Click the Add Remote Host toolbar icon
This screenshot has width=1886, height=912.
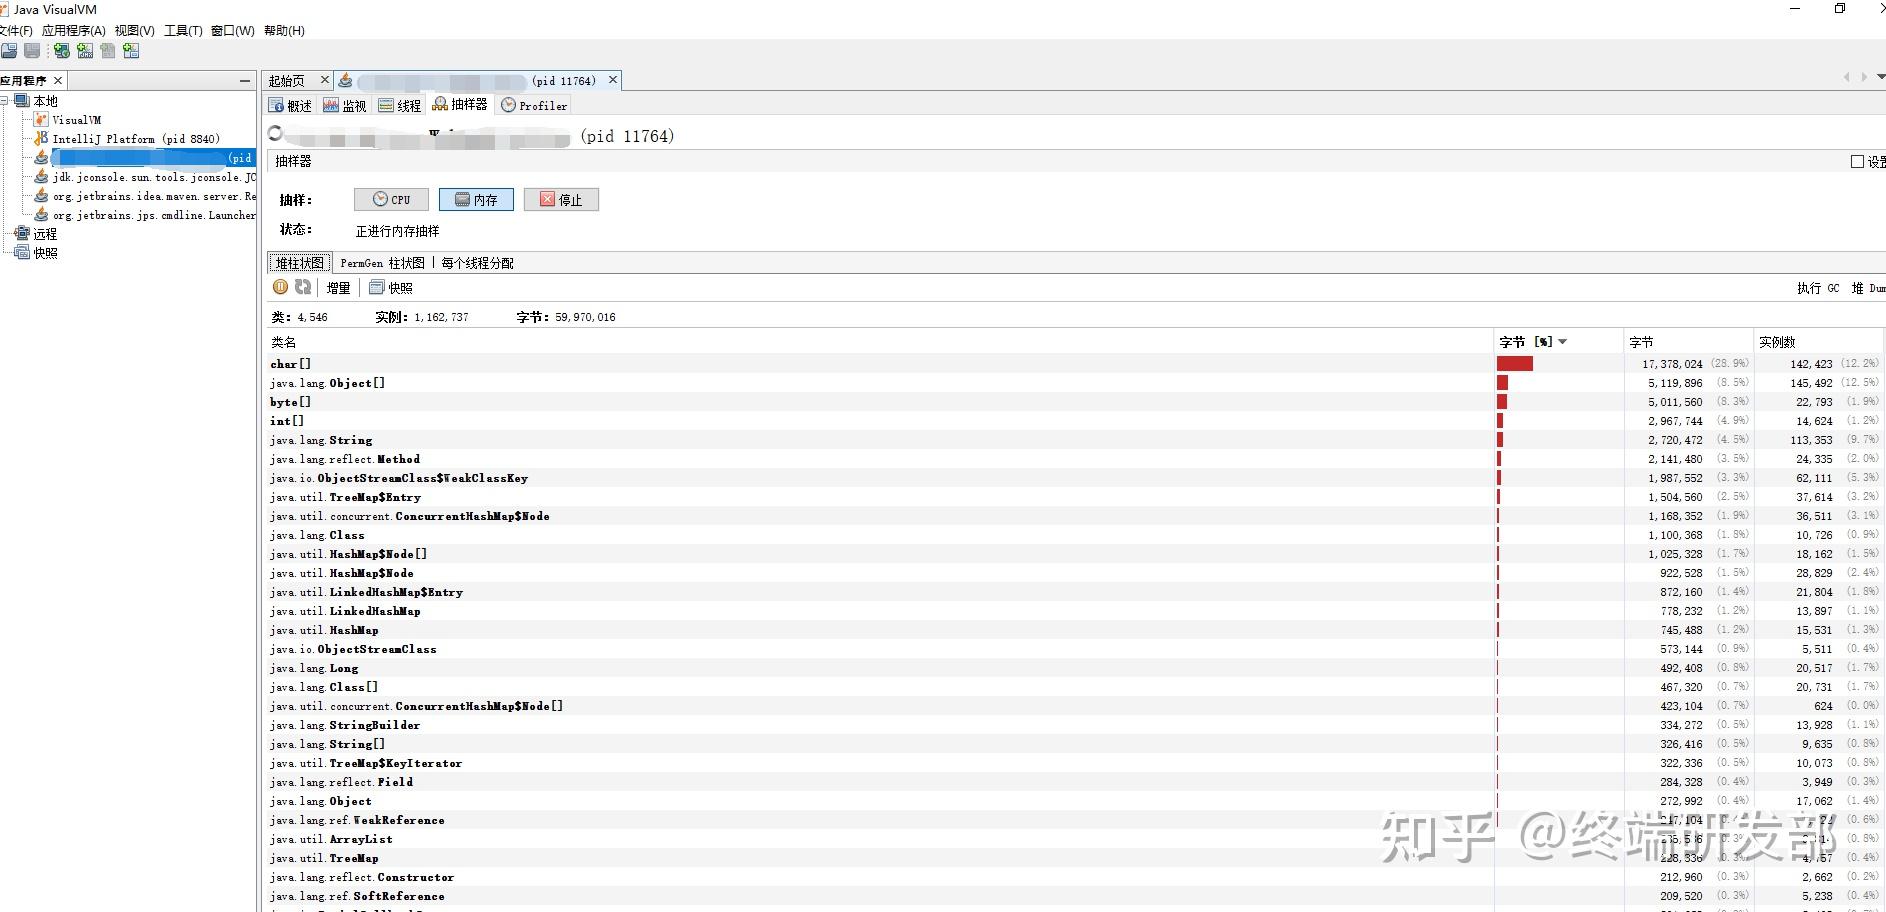coord(62,51)
